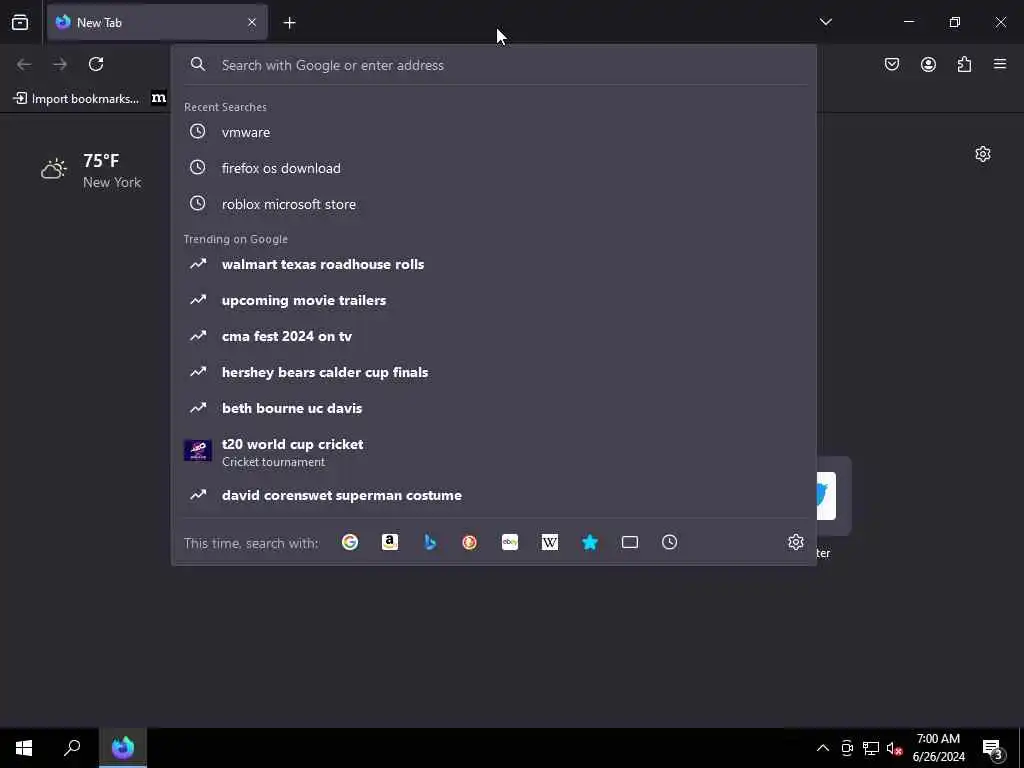This screenshot has width=1024, height=768.
Task: Select the New Tab tab
Action: click(x=157, y=22)
